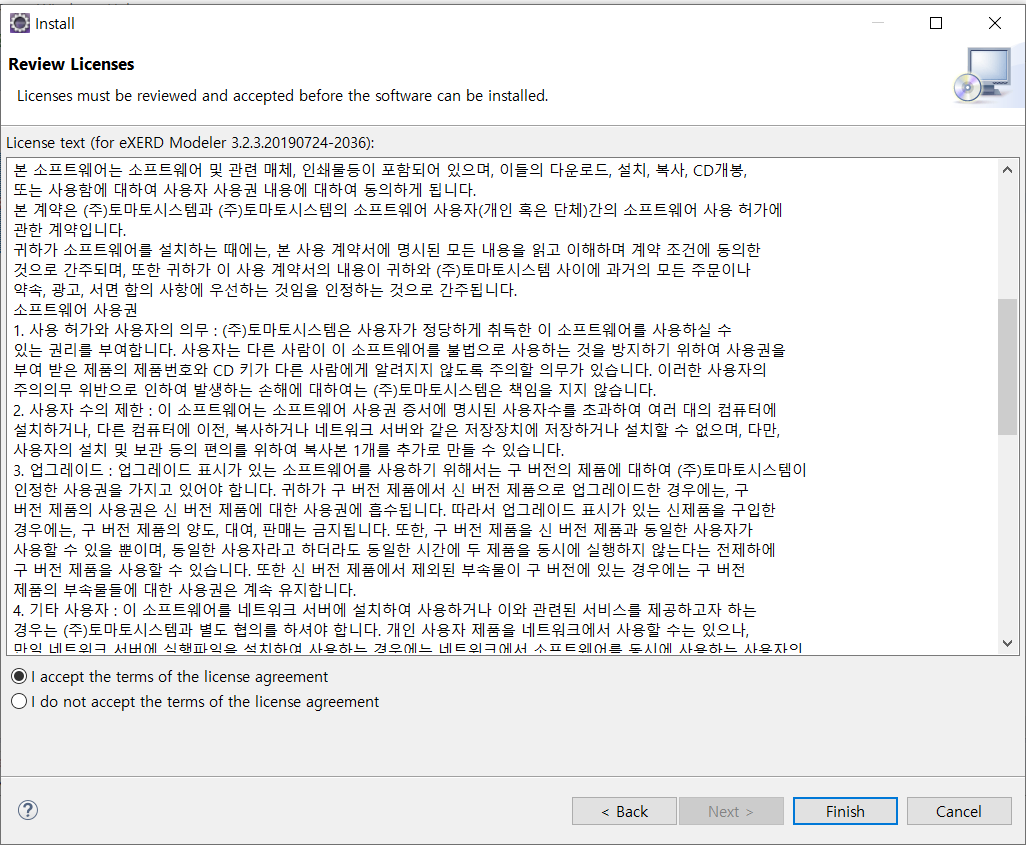Viewport: 1026px width, 845px height.
Task: Click the Cancel button
Action: (959, 811)
